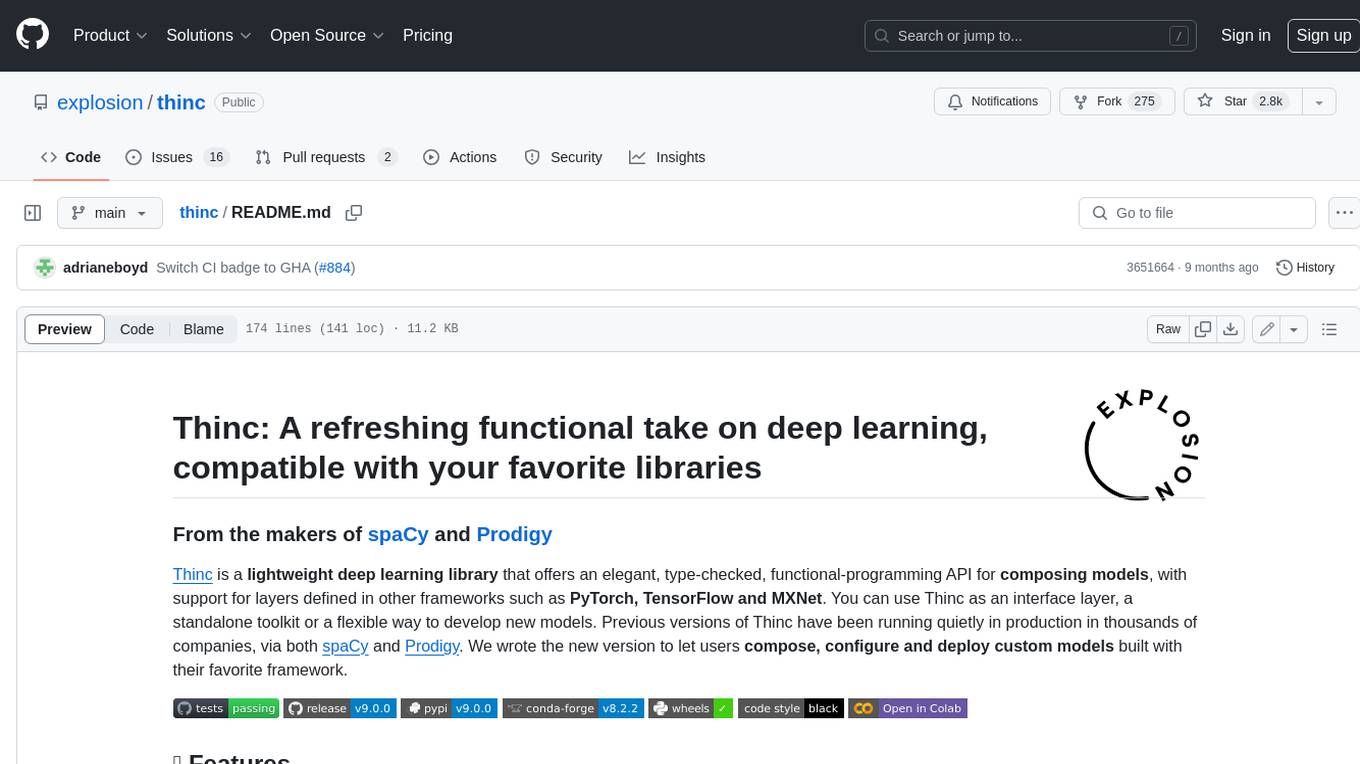Open the Raw file view
This screenshot has width=1360, height=764.
[x=1168, y=329]
